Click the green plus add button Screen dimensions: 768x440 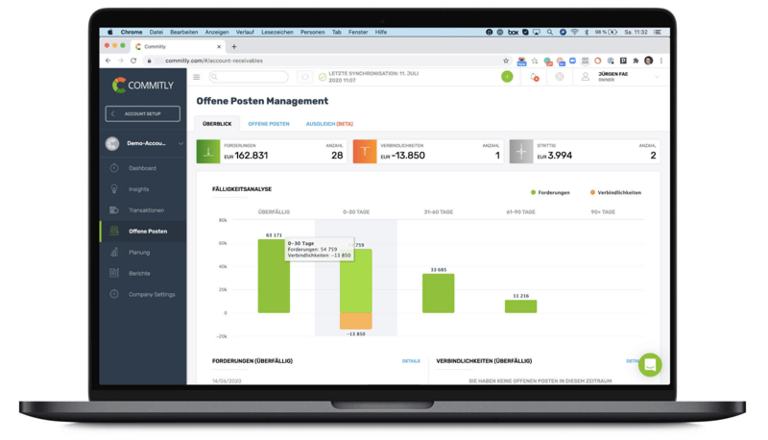point(507,77)
